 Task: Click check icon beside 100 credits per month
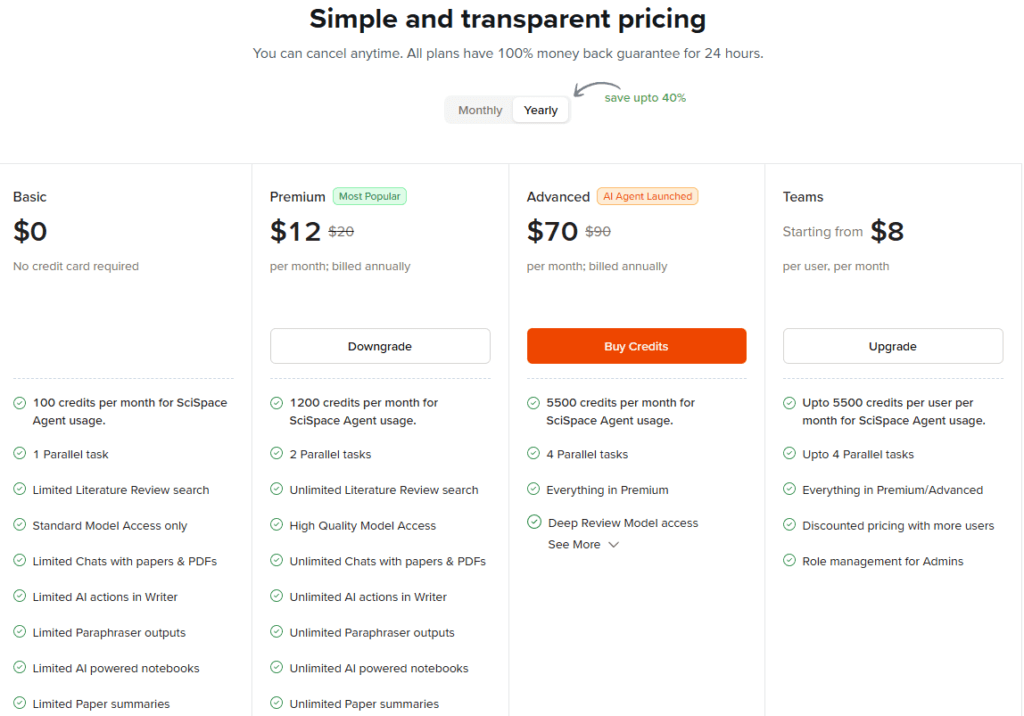point(19,403)
